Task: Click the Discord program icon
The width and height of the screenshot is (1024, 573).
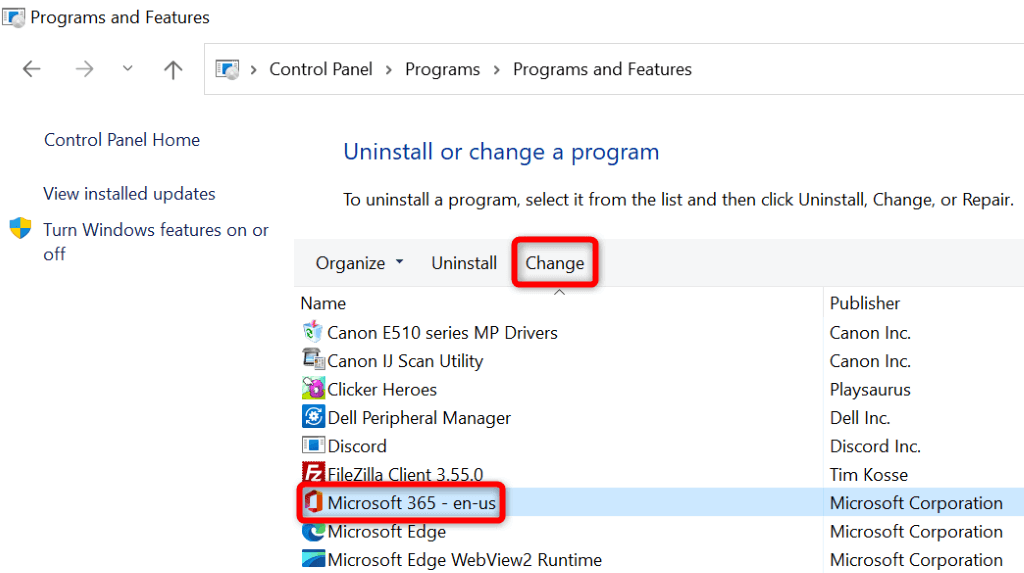Action: click(x=313, y=445)
